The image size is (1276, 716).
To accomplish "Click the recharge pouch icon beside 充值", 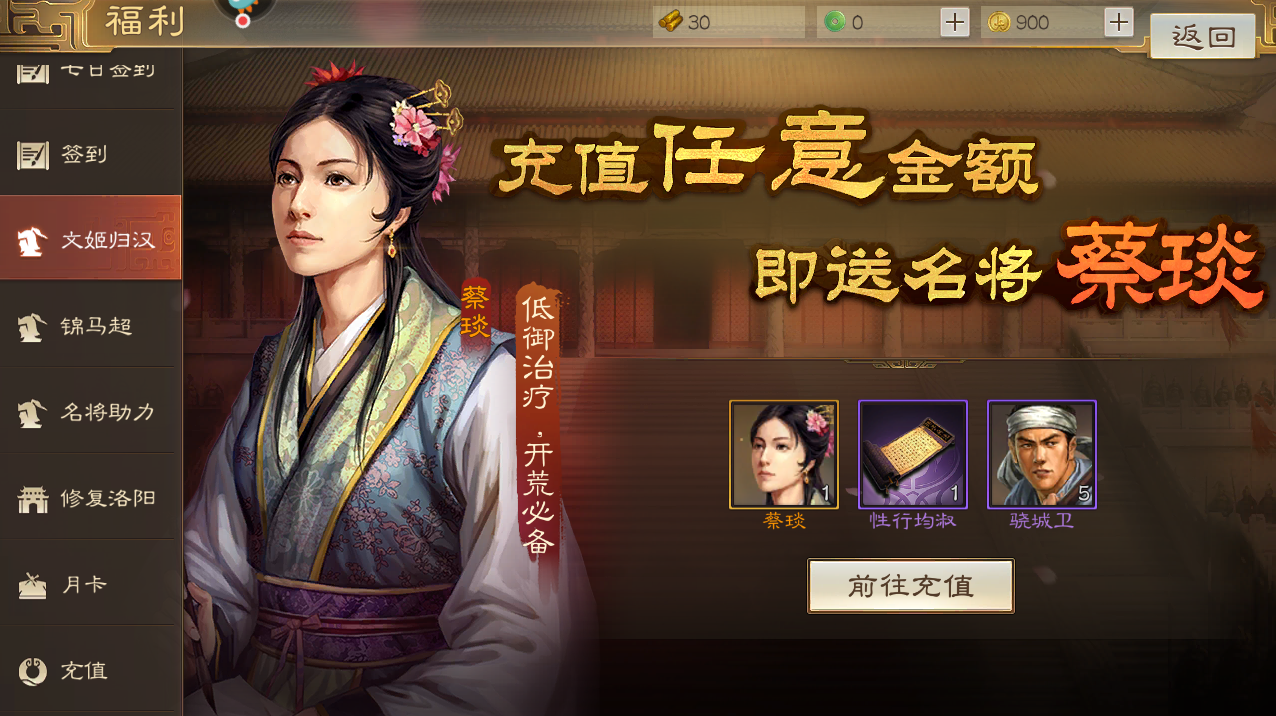I will click(33, 671).
